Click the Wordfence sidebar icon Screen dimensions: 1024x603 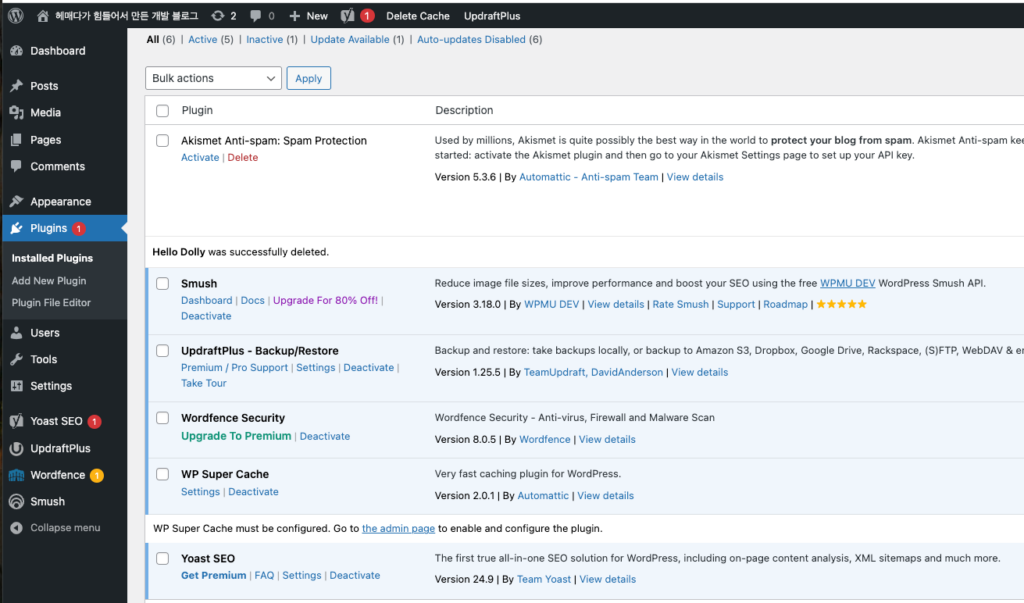point(16,475)
